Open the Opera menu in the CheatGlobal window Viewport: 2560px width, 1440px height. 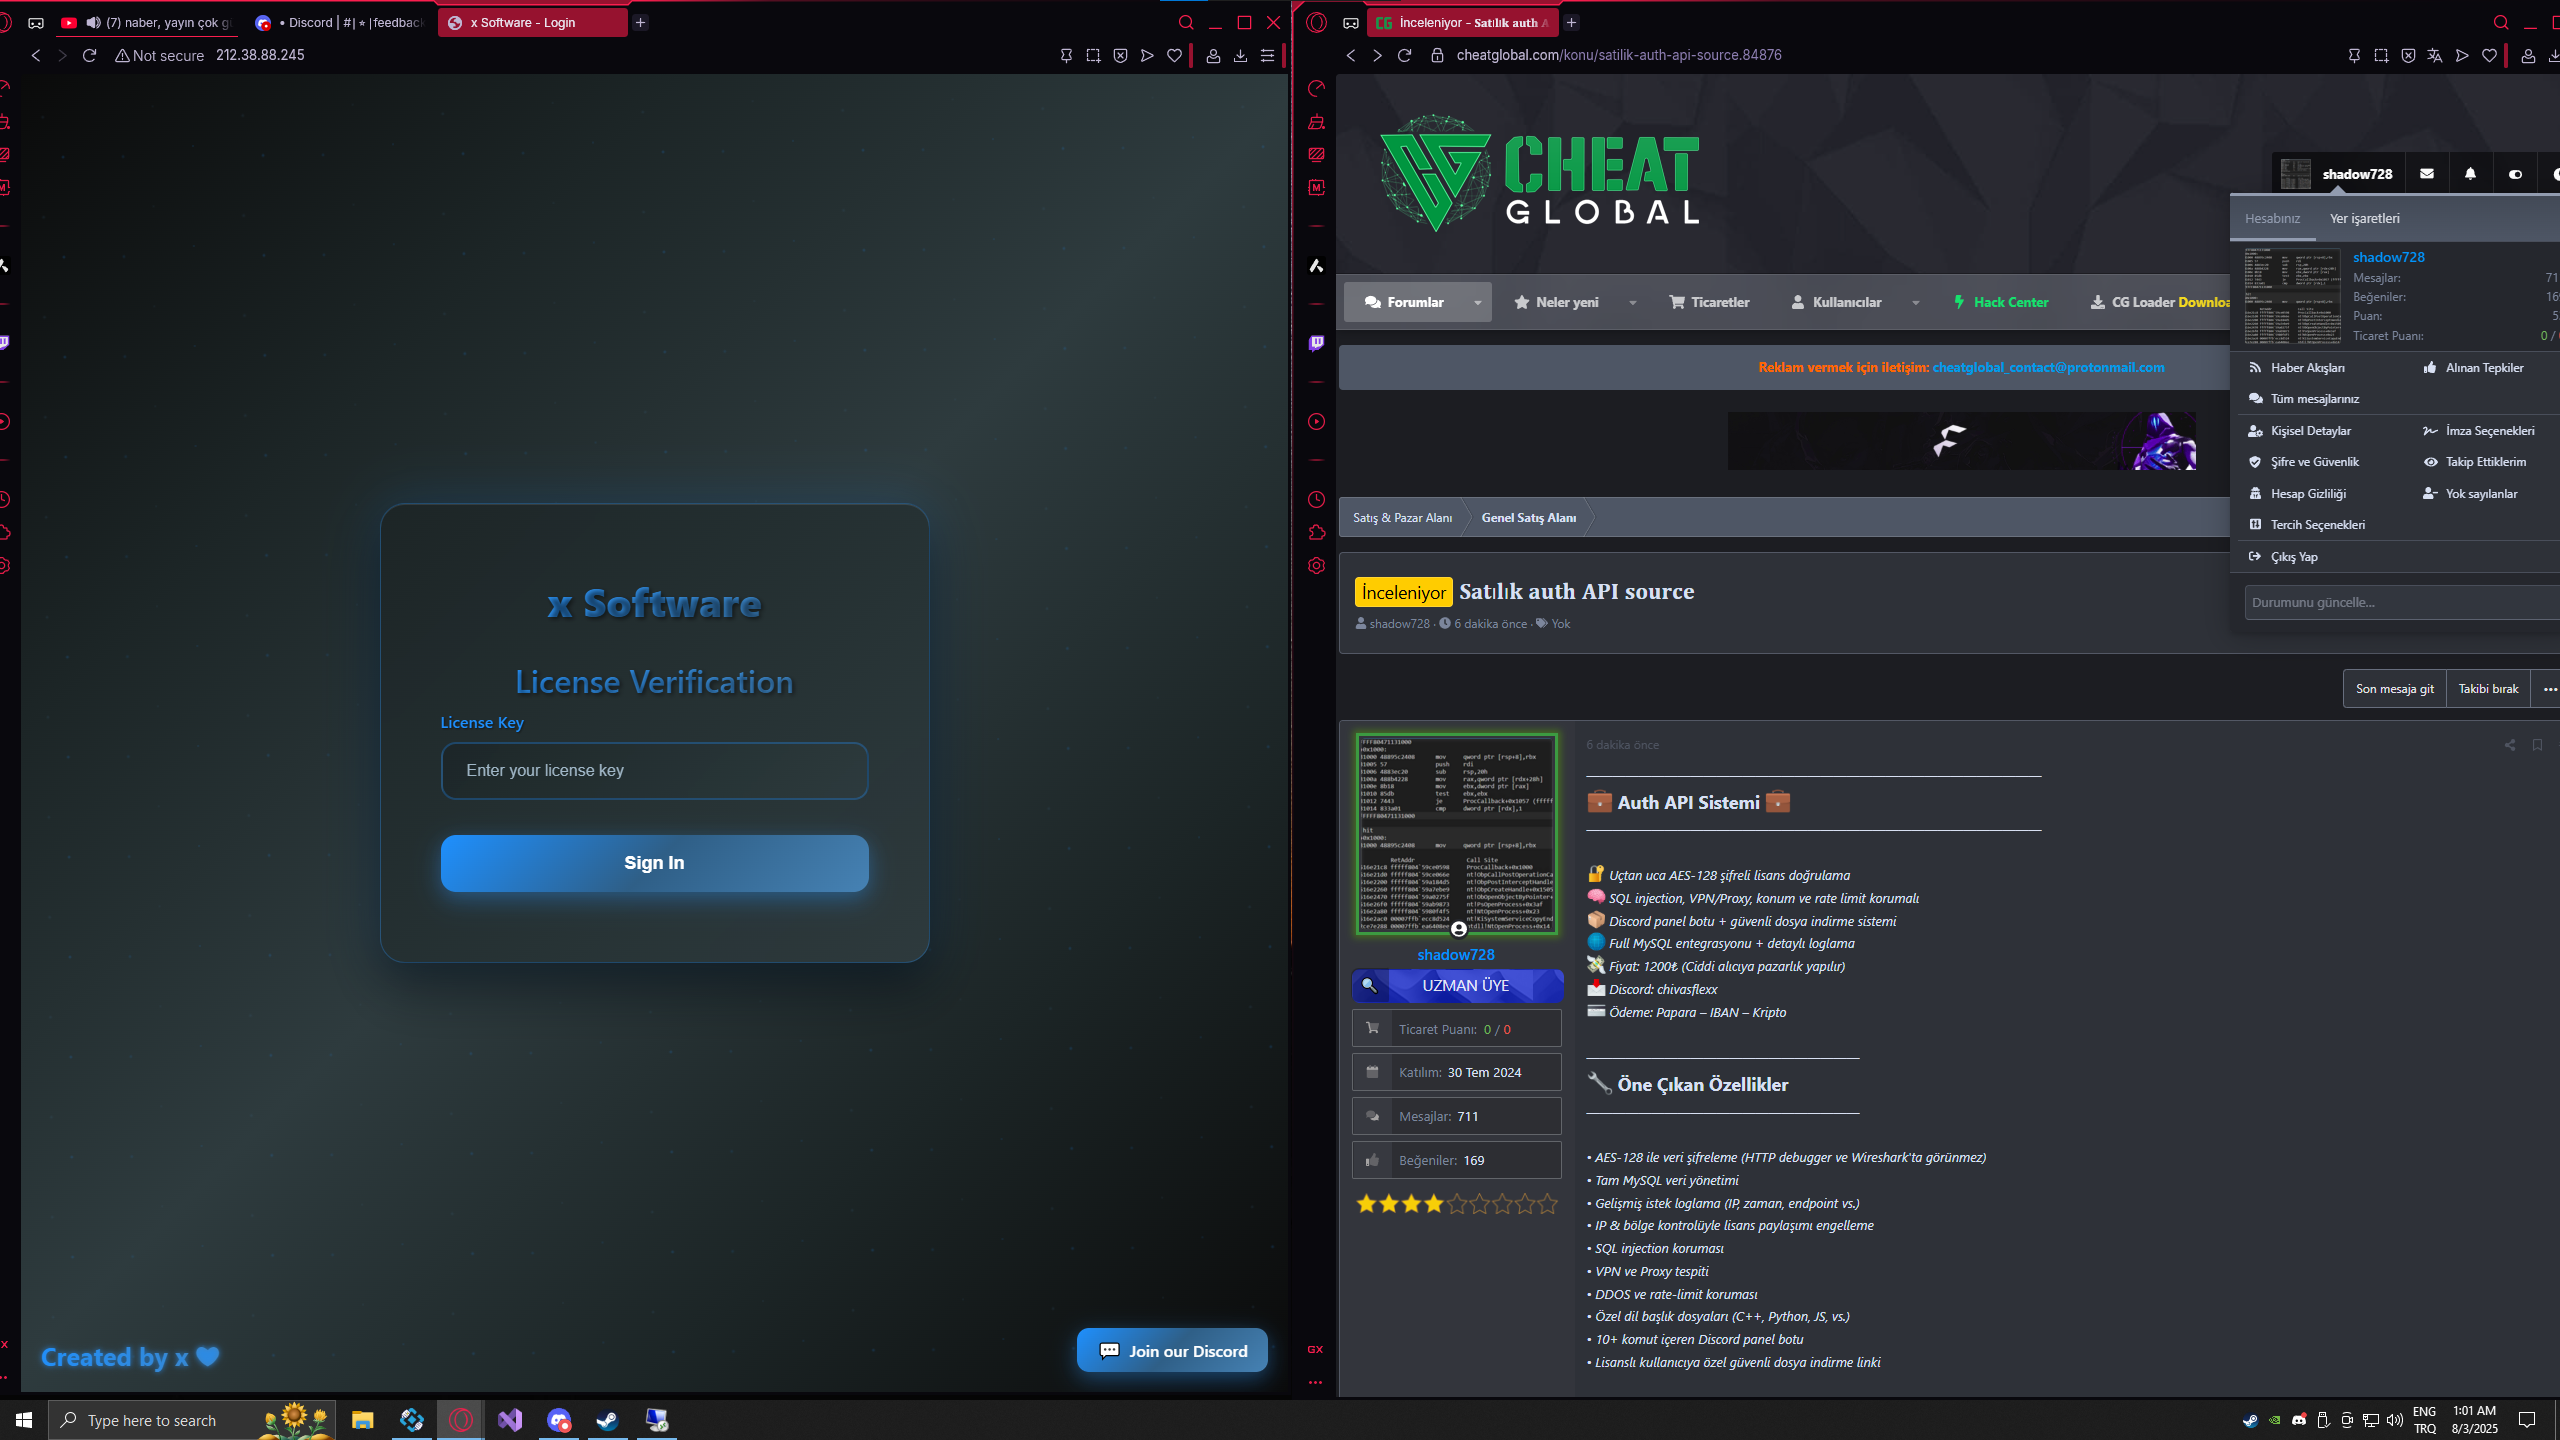[x=1316, y=22]
